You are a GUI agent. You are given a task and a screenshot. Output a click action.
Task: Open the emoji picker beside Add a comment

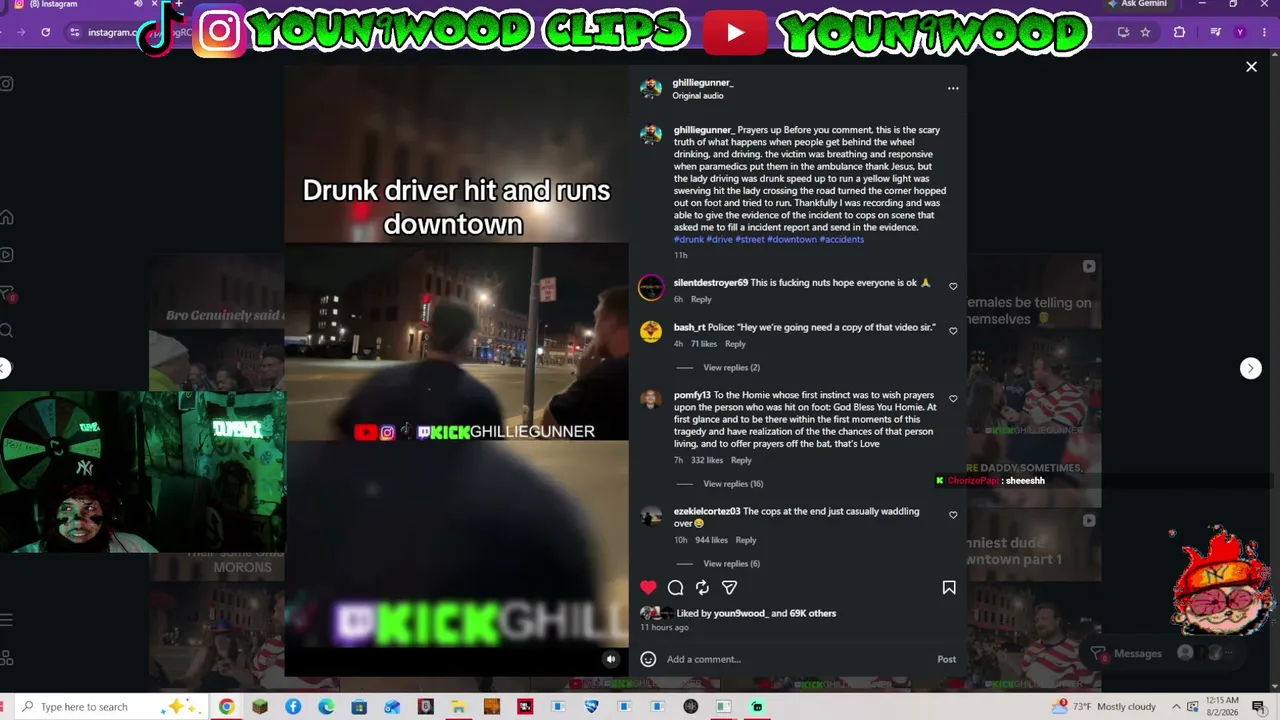[648, 659]
